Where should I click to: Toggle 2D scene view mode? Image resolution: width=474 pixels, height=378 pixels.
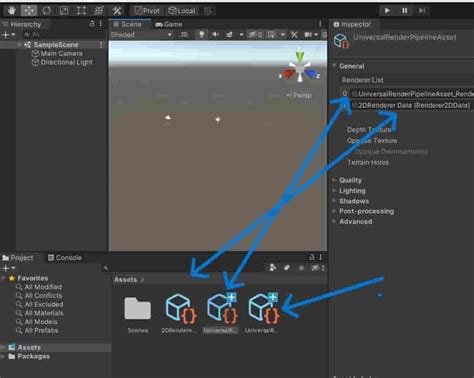(x=184, y=35)
